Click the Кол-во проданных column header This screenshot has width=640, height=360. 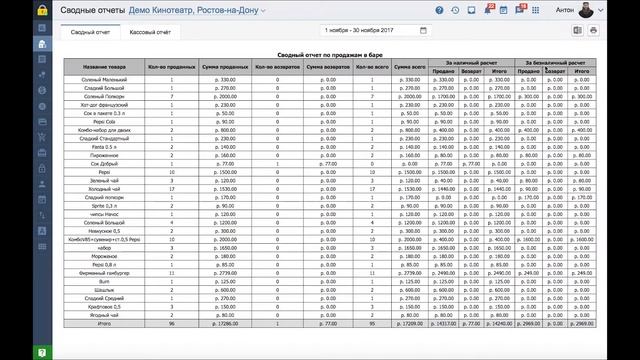[171, 67]
